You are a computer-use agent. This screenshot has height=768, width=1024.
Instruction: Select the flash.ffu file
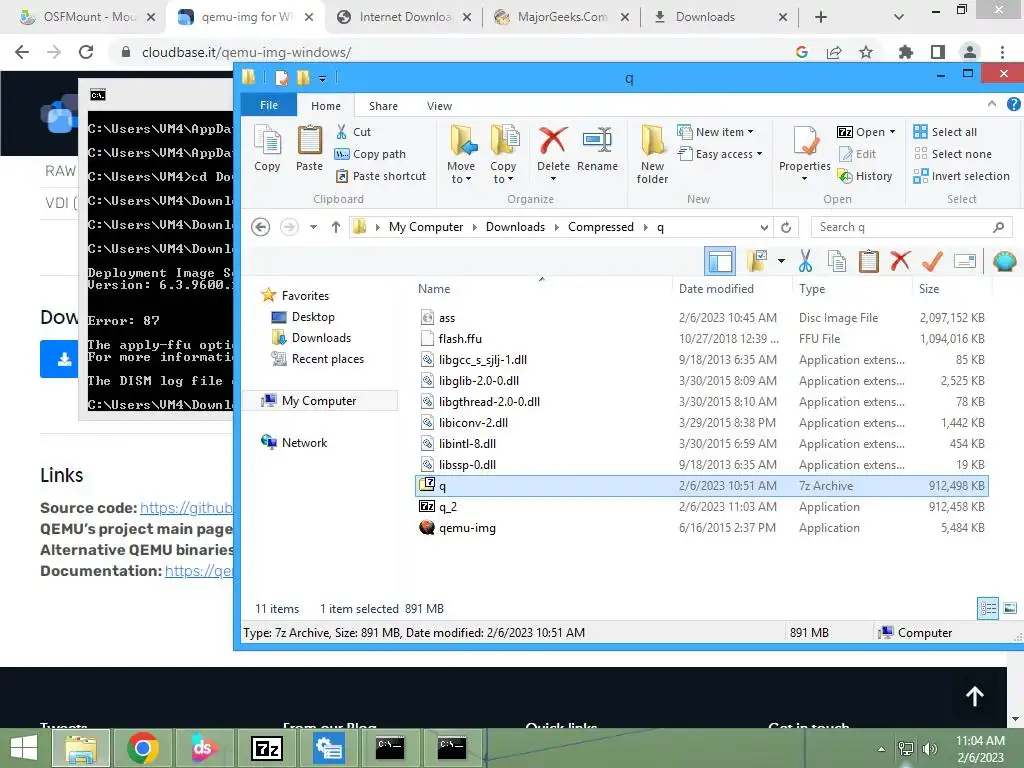pyautogui.click(x=701, y=338)
